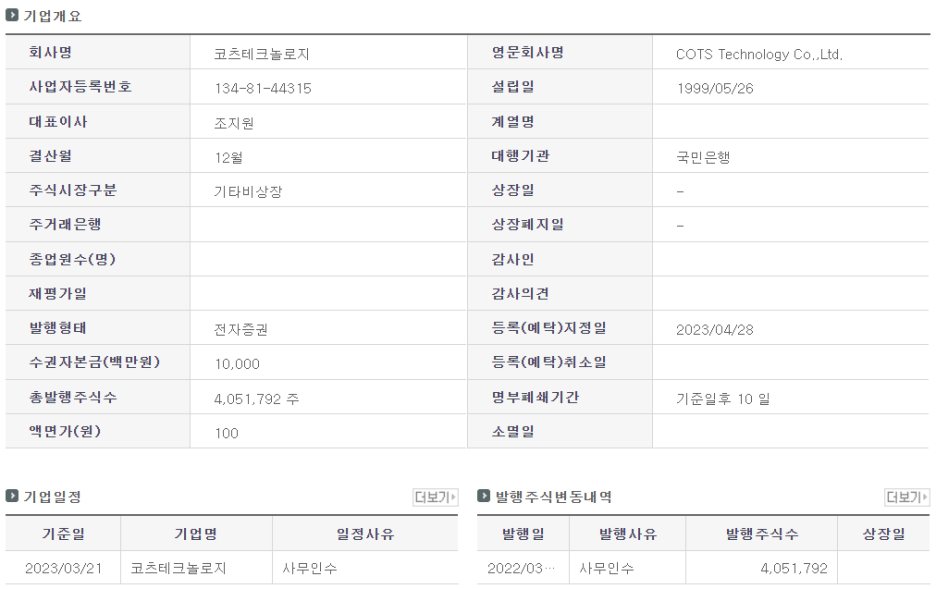This screenshot has width=936, height=589.
Task: Open 더보기 for 기업일정 section
Action: [x=435, y=497]
